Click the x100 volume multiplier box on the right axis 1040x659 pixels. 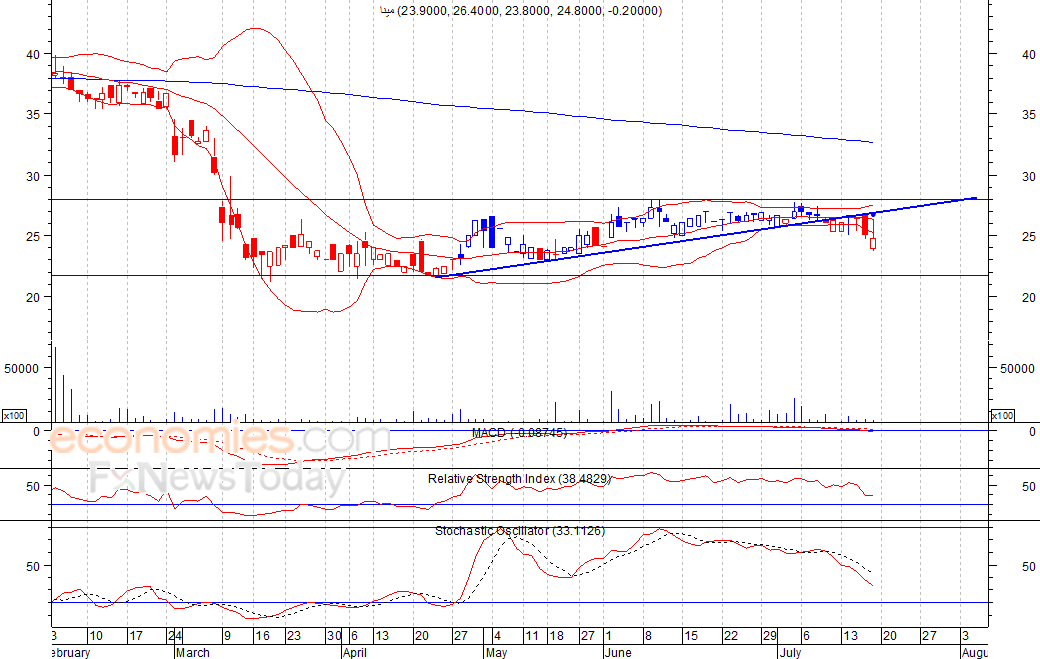1002,416
